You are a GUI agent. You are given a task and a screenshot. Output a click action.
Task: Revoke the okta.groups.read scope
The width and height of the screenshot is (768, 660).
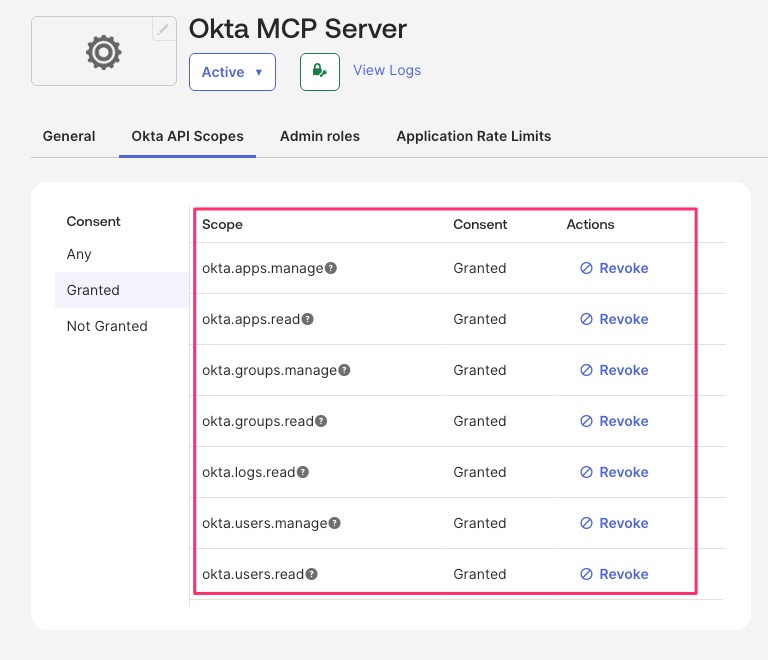[615, 421]
